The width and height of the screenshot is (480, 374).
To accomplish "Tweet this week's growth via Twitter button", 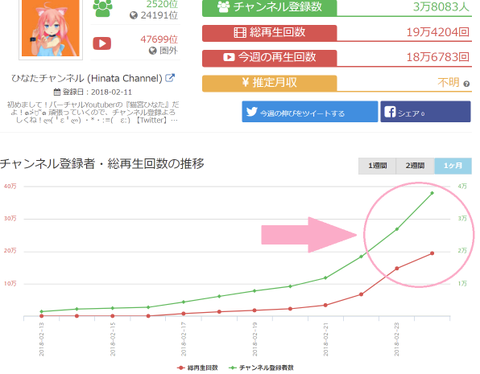I will pyautogui.click(x=310, y=112).
